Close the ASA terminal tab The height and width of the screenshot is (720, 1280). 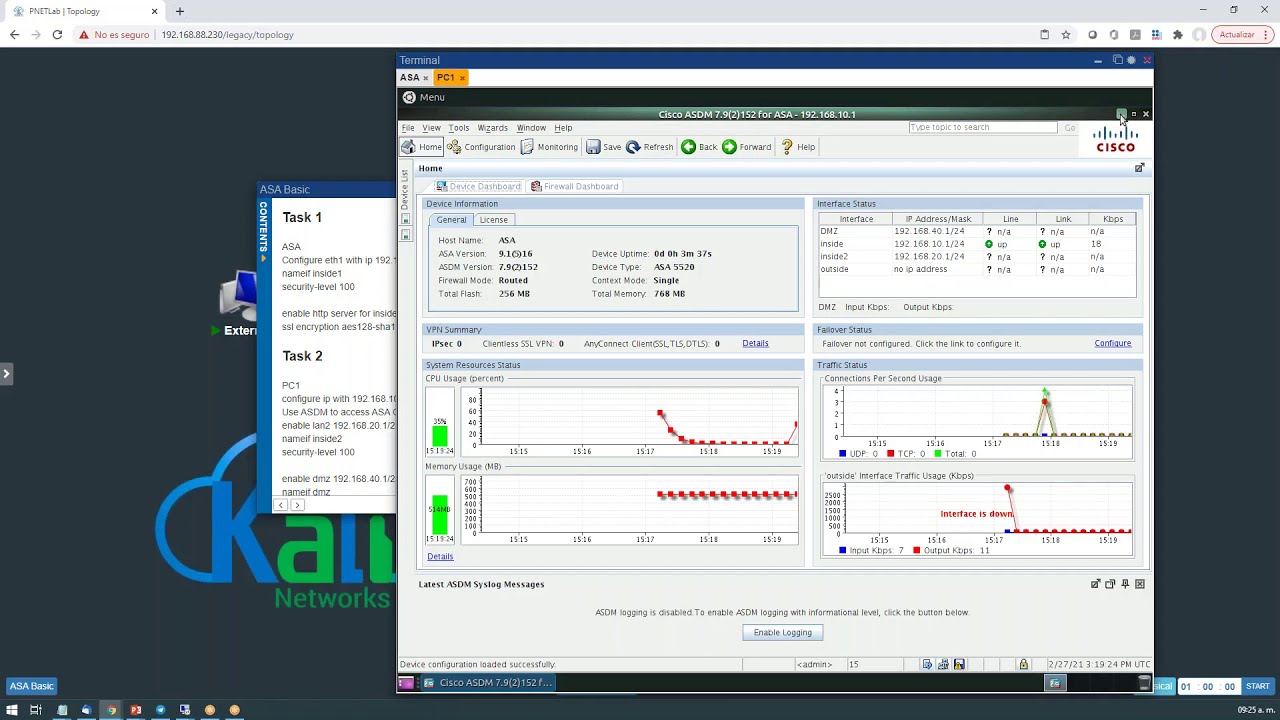point(426,78)
